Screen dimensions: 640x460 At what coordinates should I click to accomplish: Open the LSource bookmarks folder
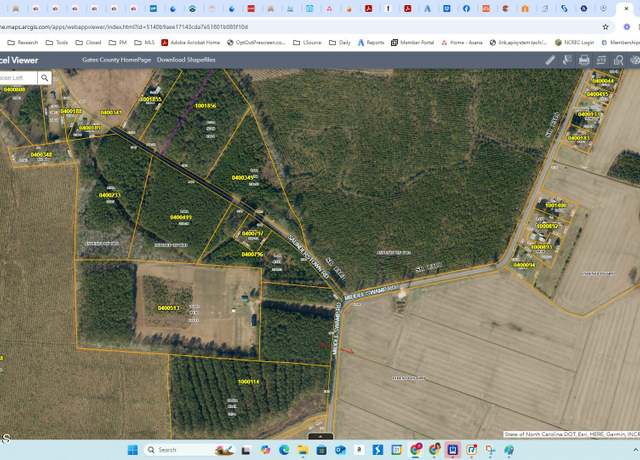coord(307,42)
